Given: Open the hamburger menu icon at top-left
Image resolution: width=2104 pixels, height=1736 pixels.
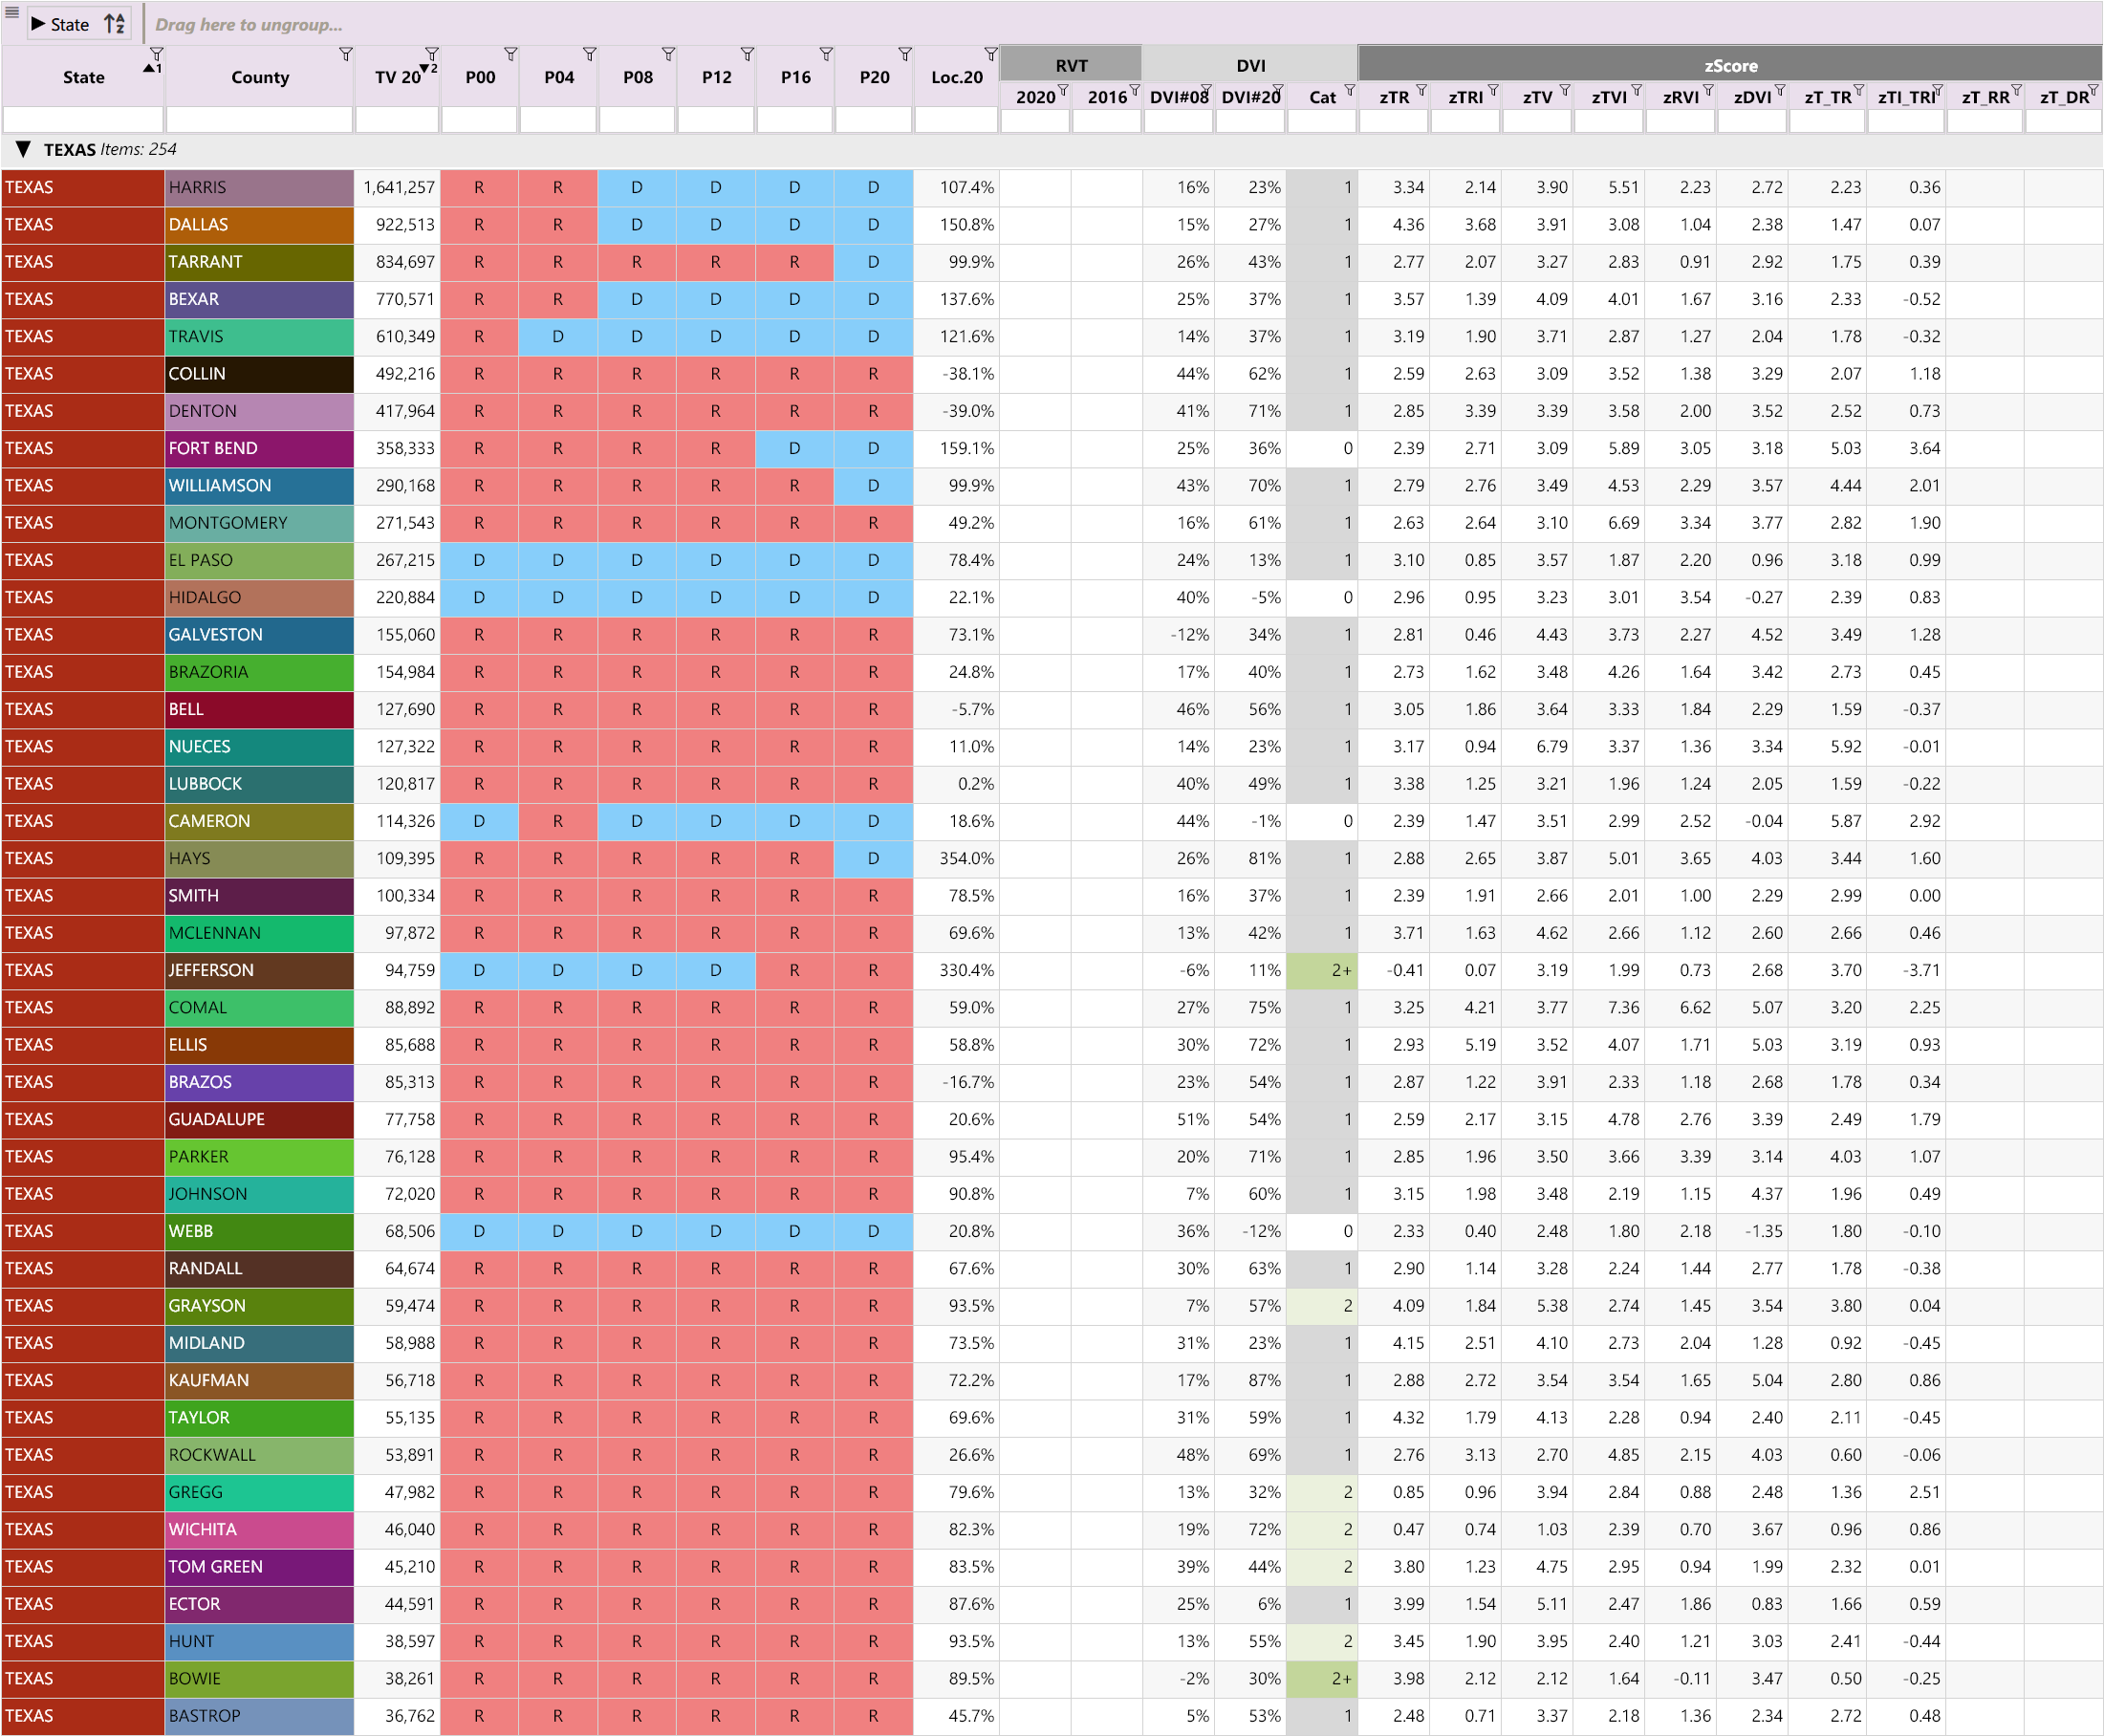Looking at the screenshot, I should click(x=11, y=12).
